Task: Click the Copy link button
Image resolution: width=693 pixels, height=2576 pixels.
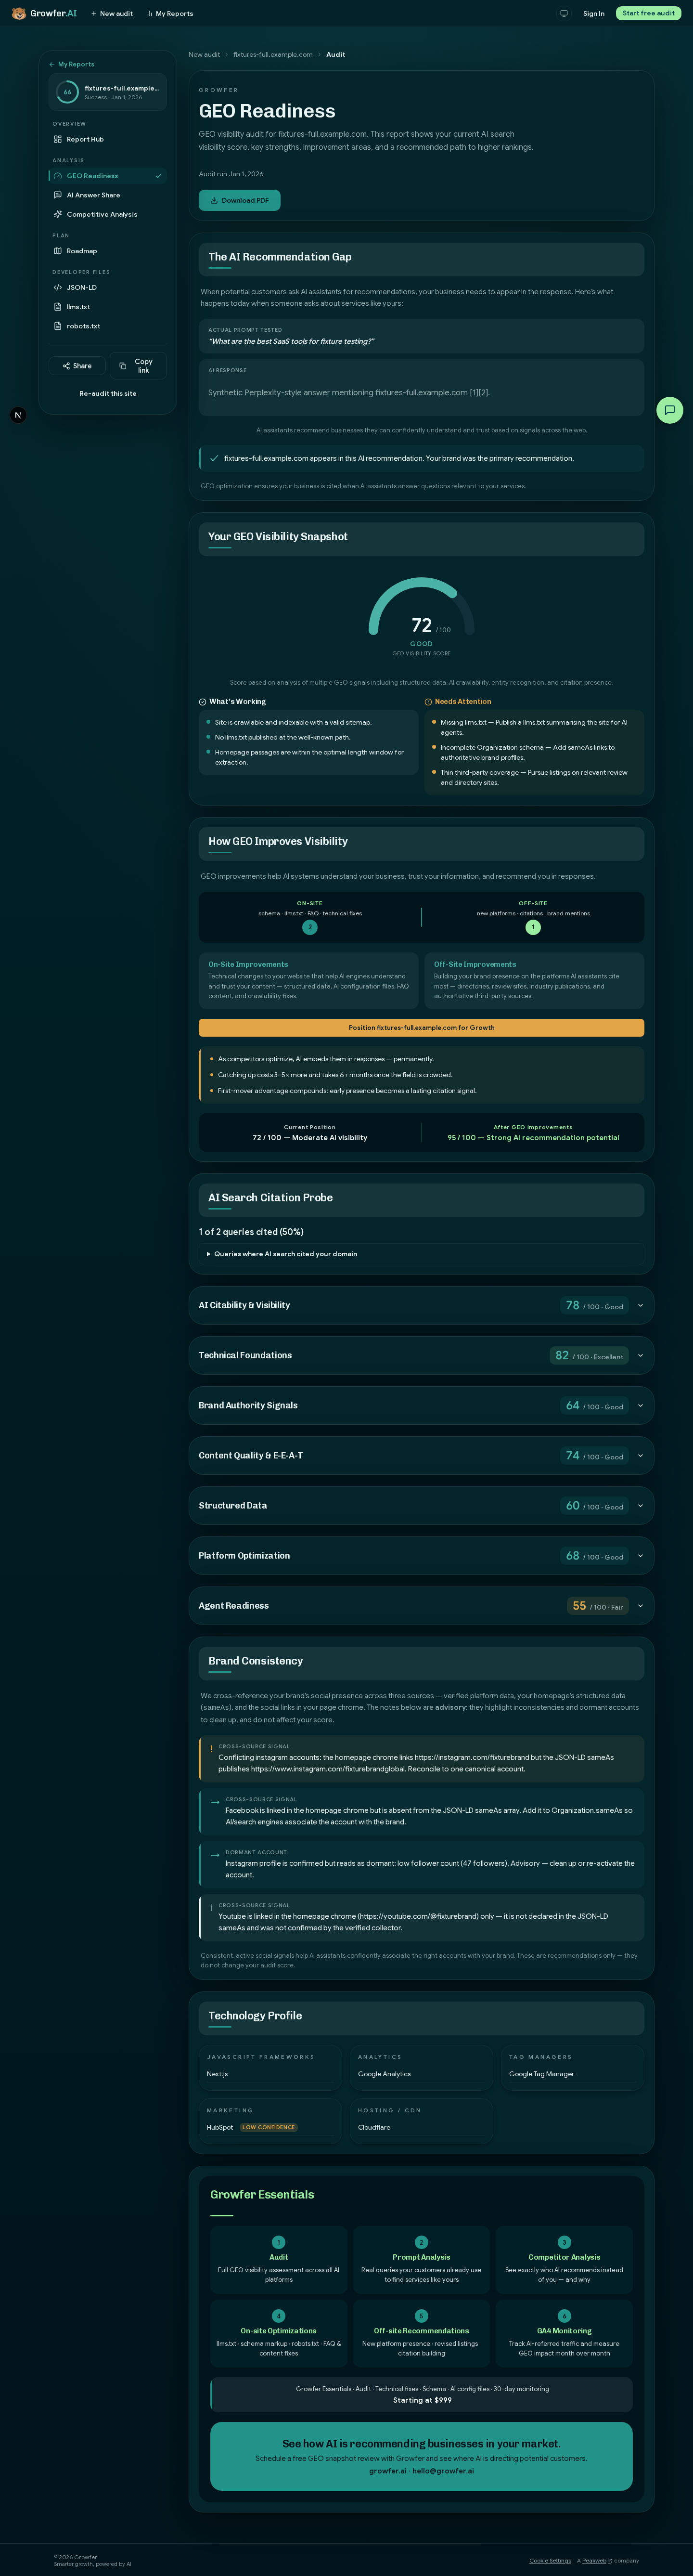Action: 138,366
